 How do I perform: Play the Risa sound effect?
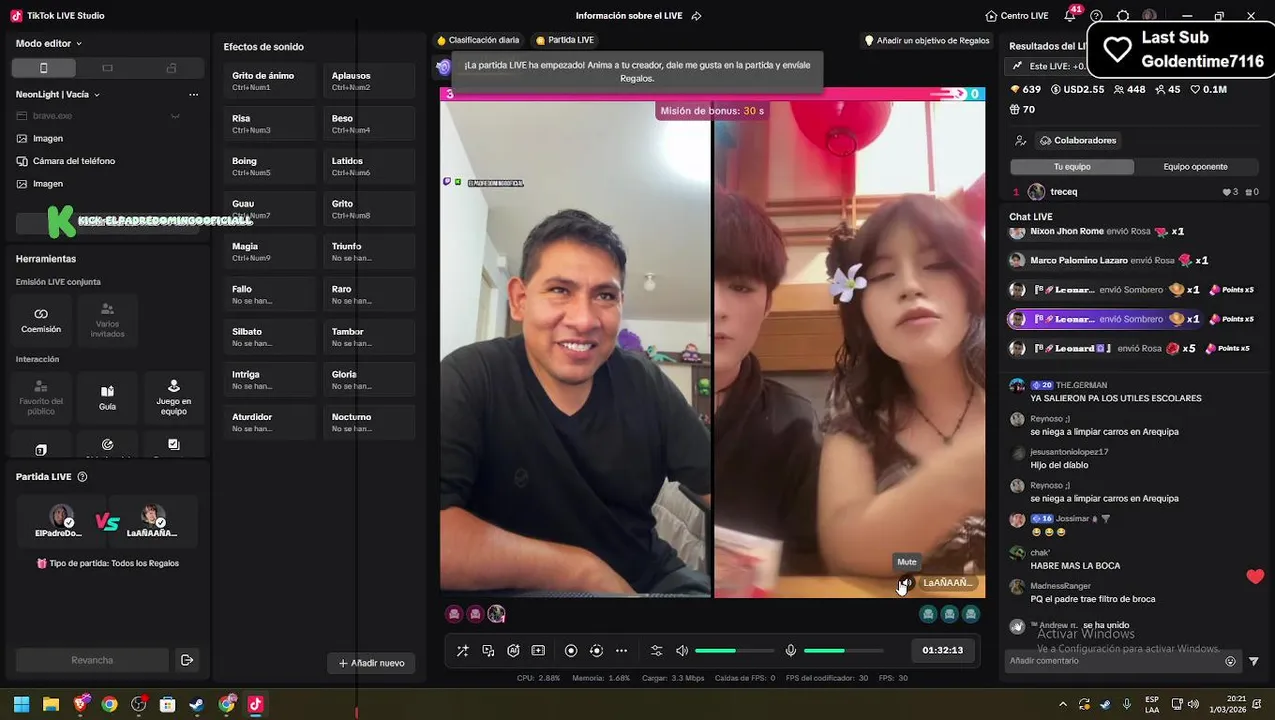click(270, 124)
